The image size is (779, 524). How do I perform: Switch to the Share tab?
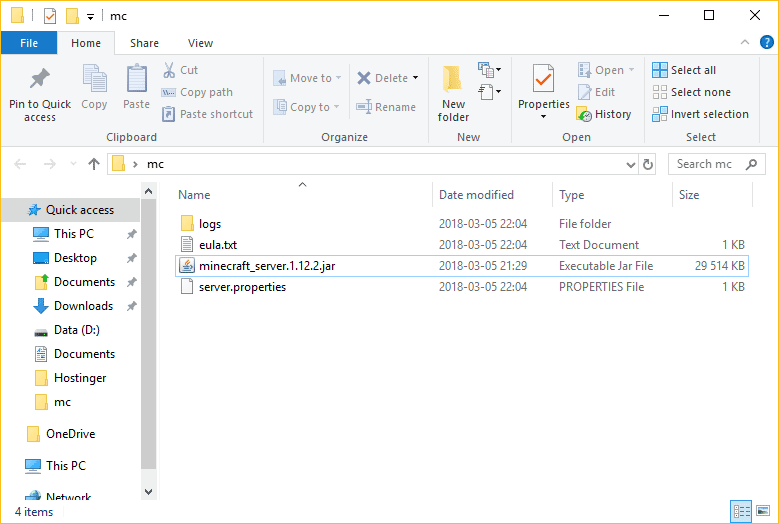145,43
